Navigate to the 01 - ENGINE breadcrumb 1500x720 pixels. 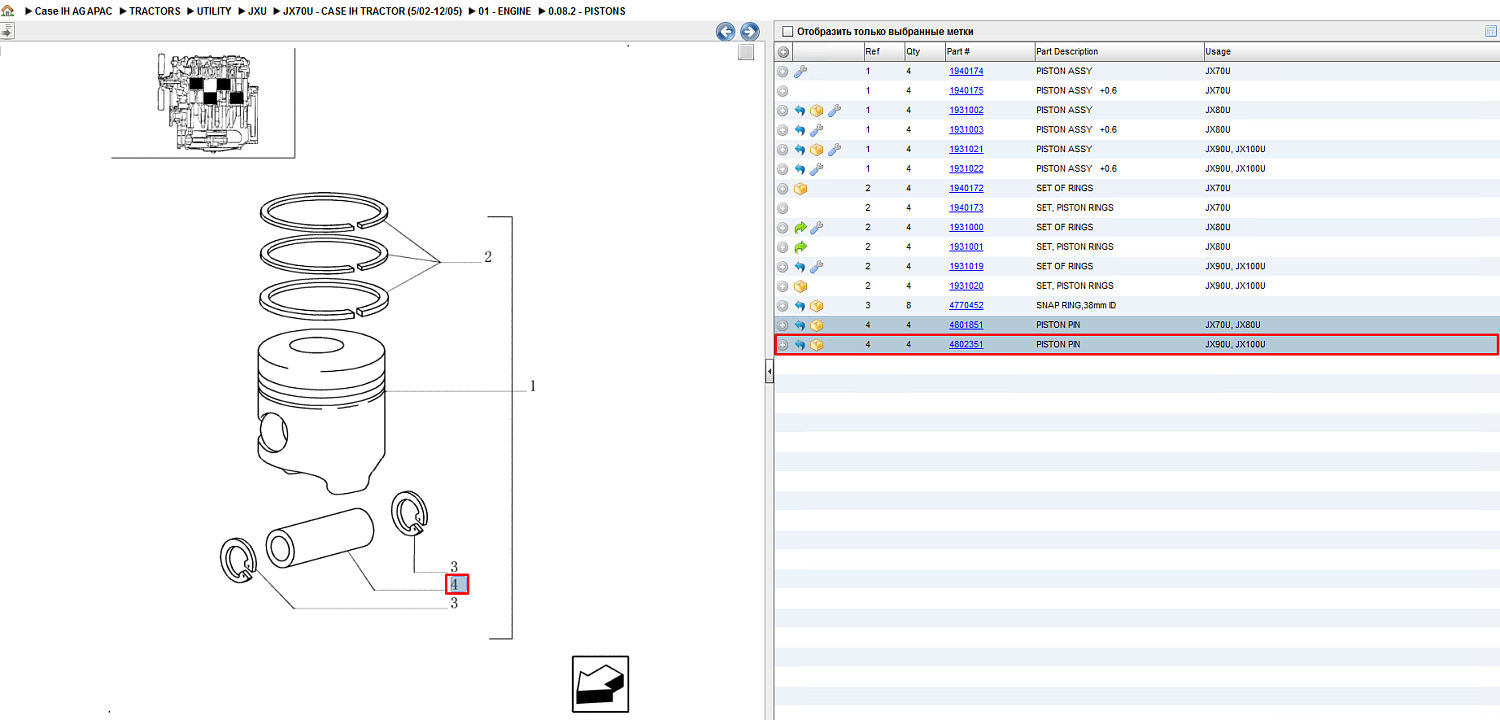pos(502,11)
